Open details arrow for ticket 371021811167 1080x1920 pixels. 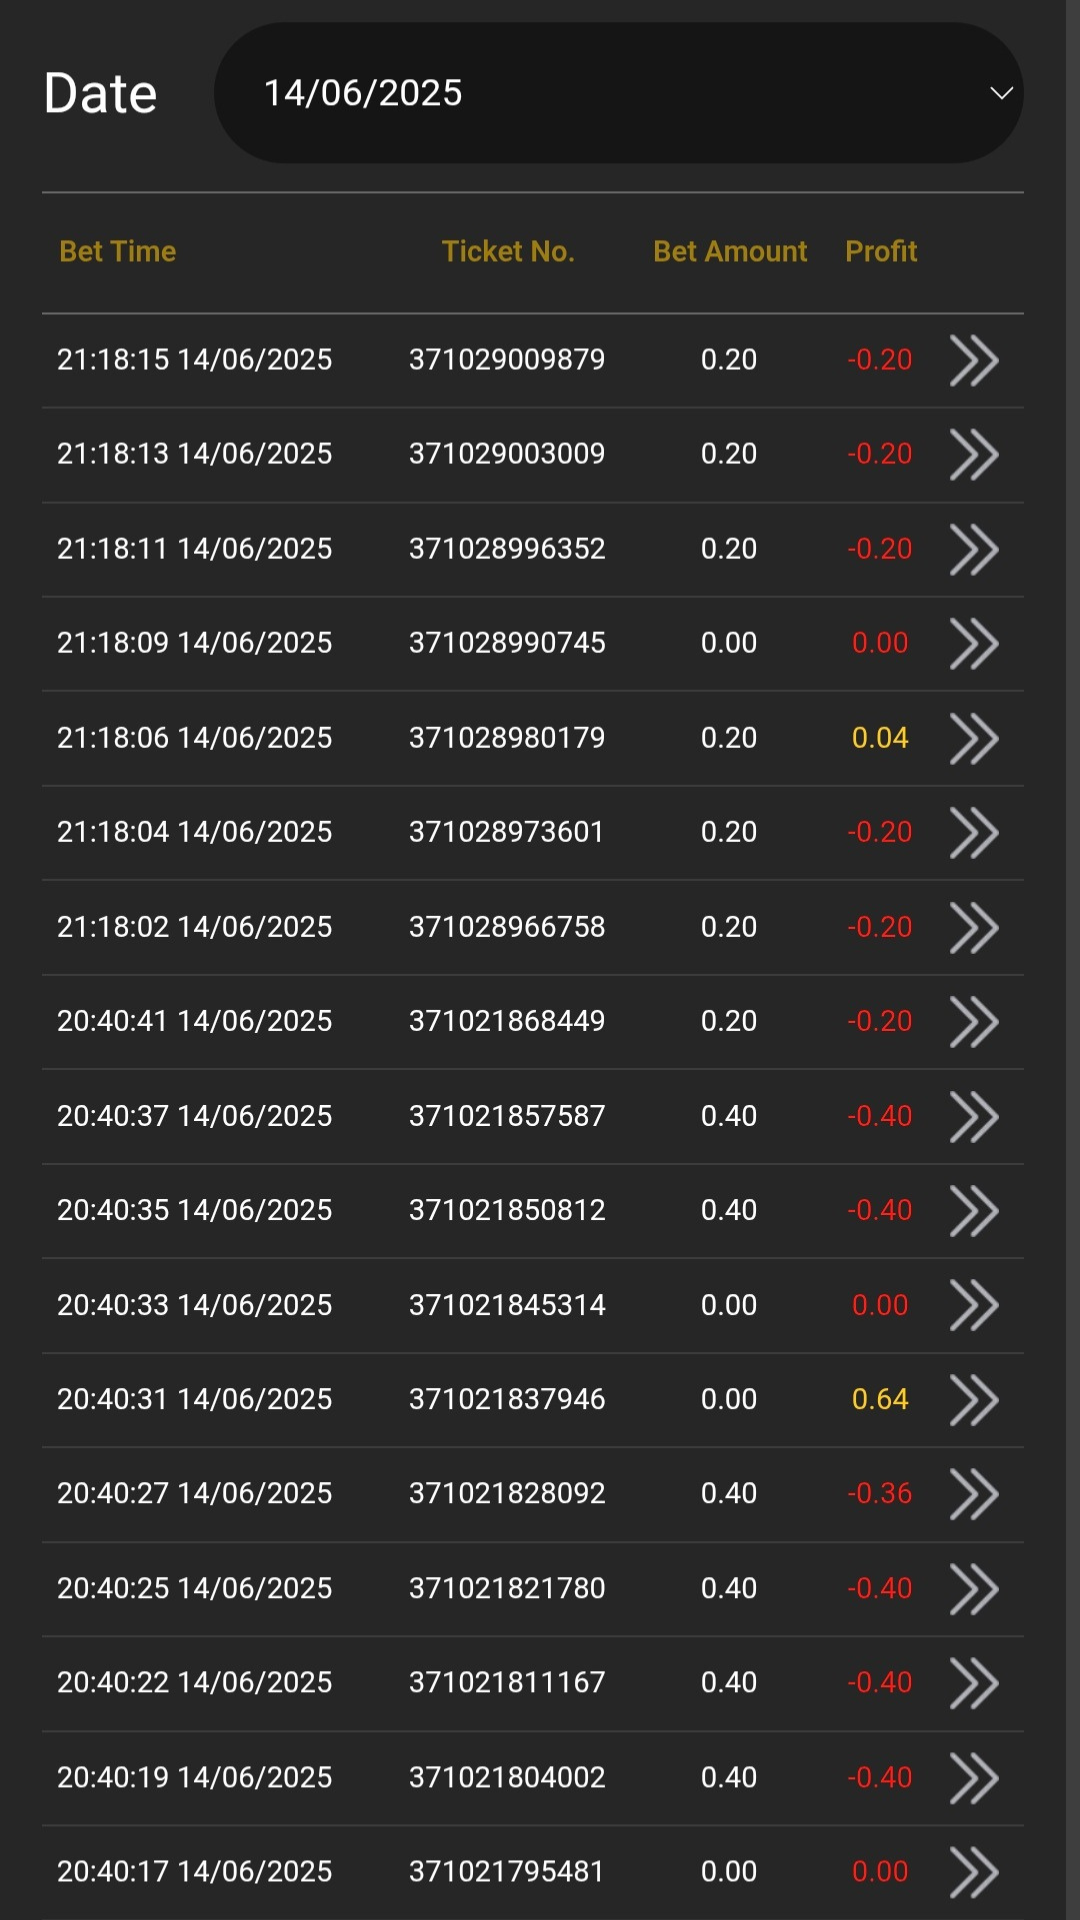[x=974, y=1682]
